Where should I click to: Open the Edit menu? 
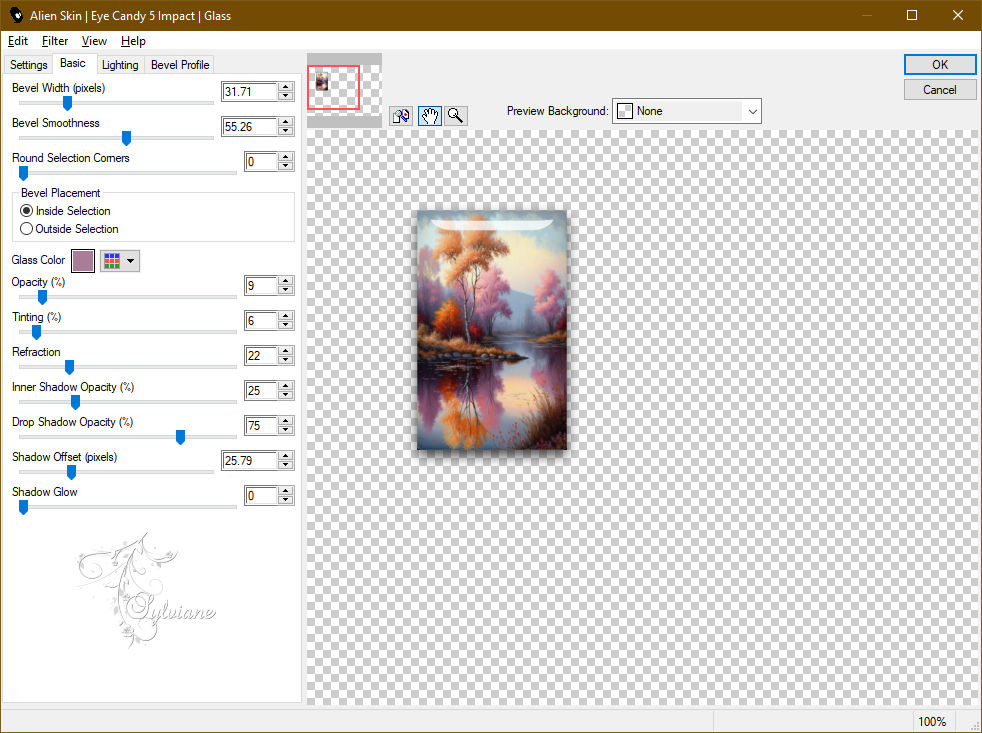[18, 41]
